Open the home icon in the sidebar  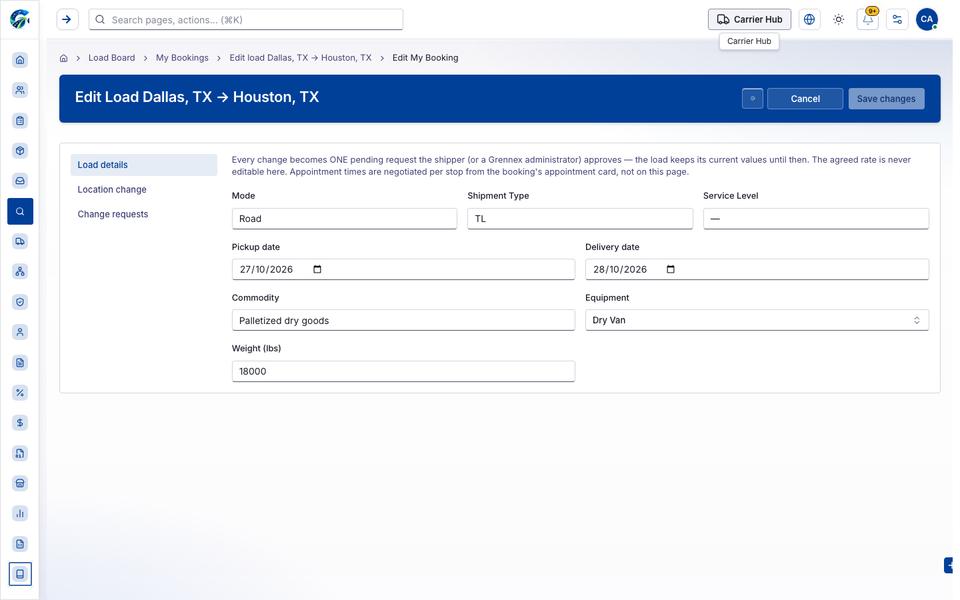coord(20,59)
